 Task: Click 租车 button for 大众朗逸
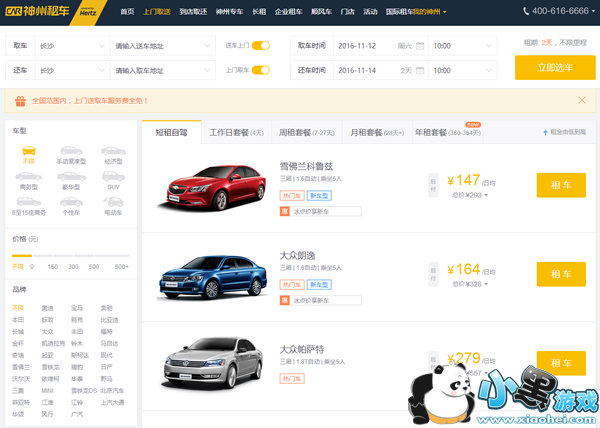(x=561, y=274)
